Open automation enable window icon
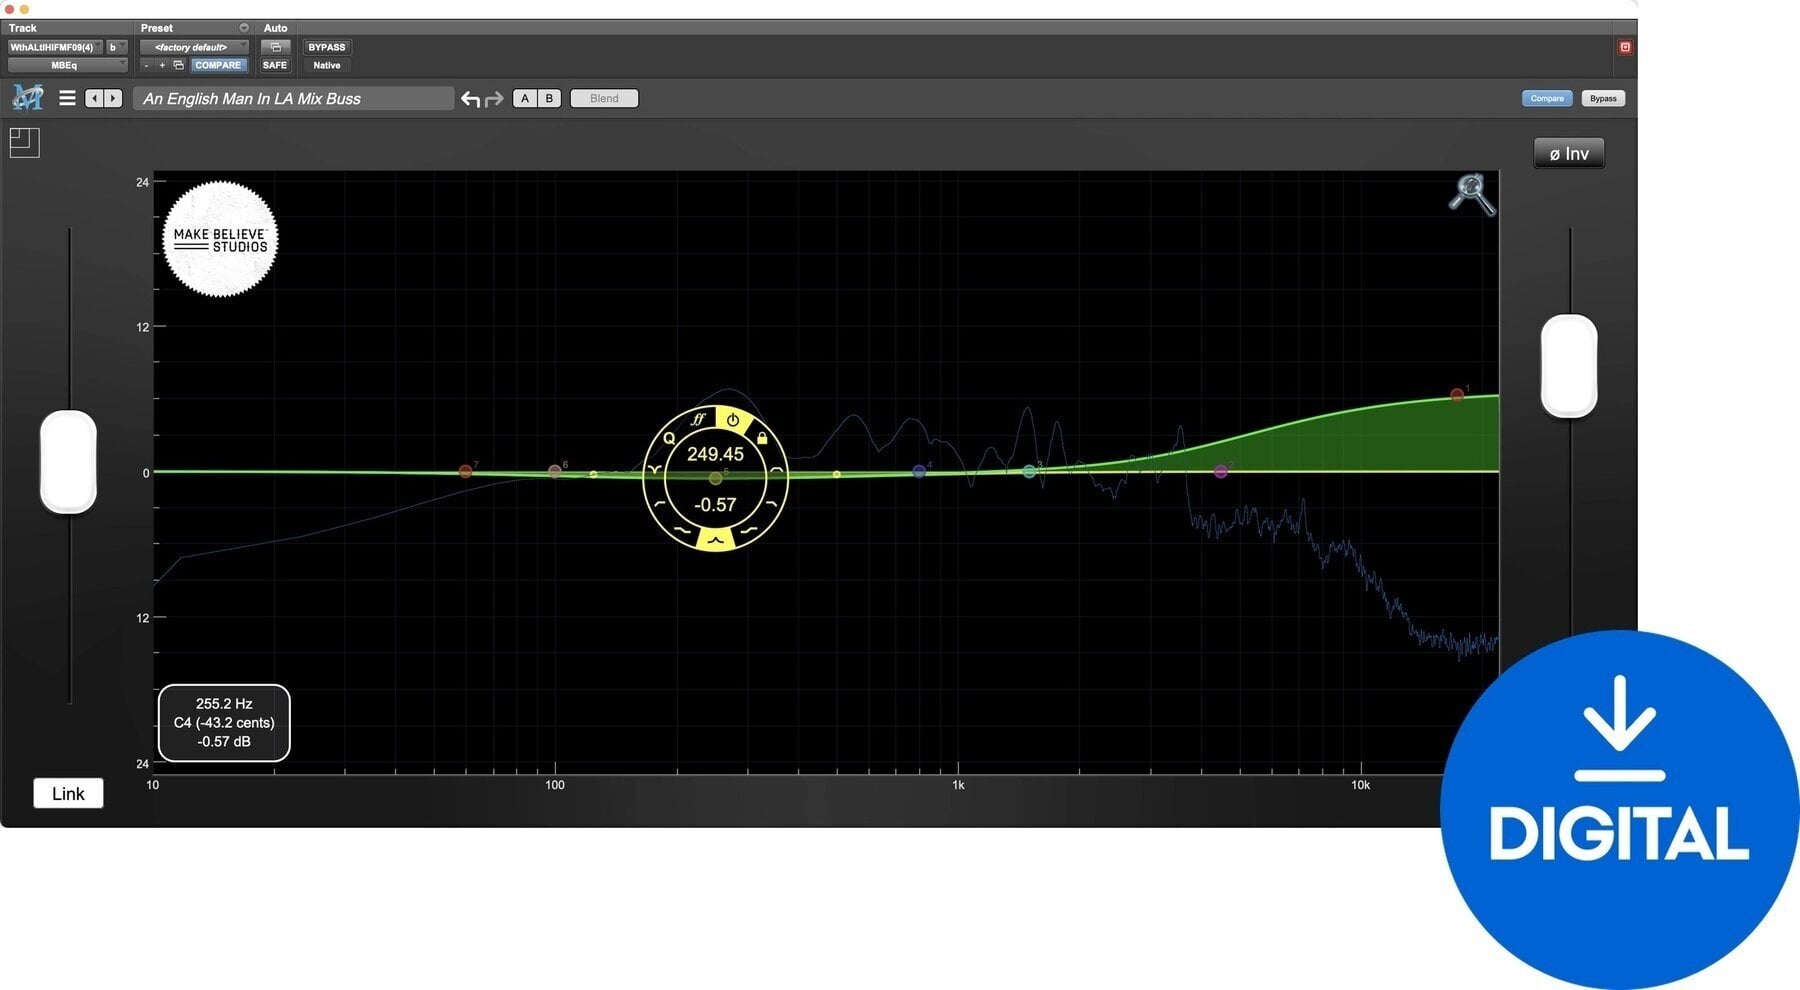Screen dimensions: 1800x990 (x=276, y=47)
